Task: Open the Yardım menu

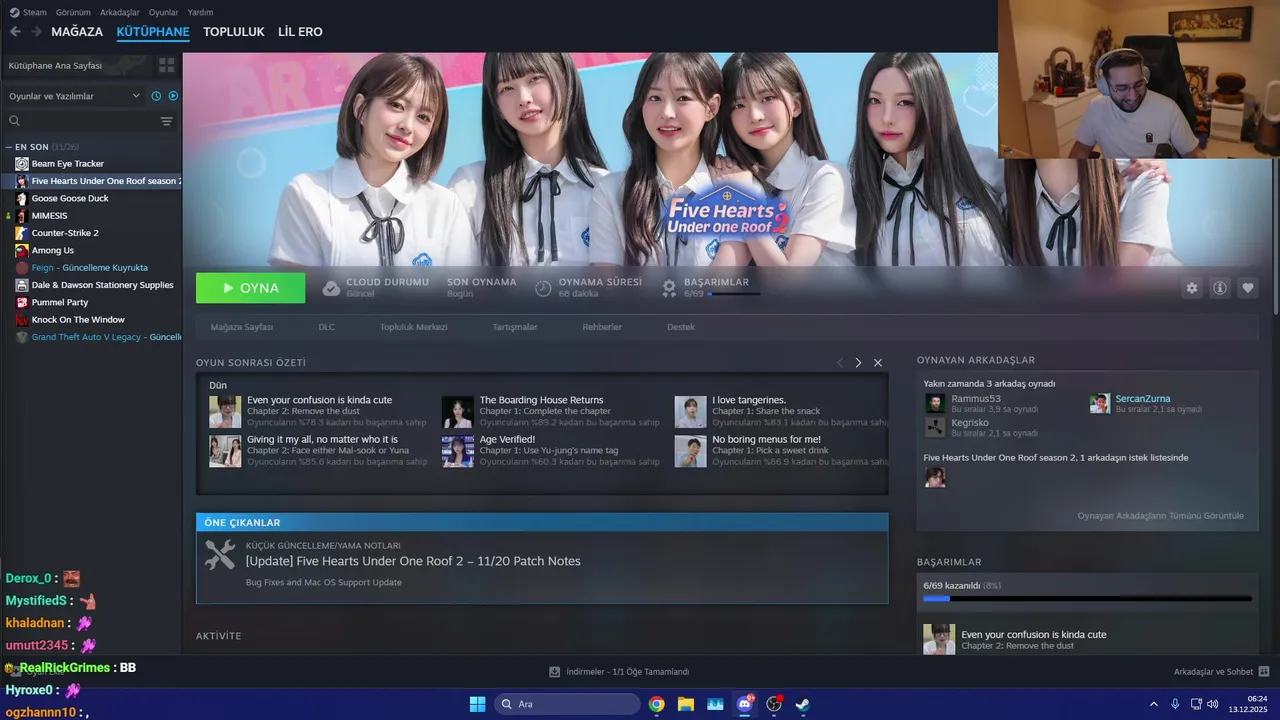Action: pyautogui.click(x=200, y=12)
